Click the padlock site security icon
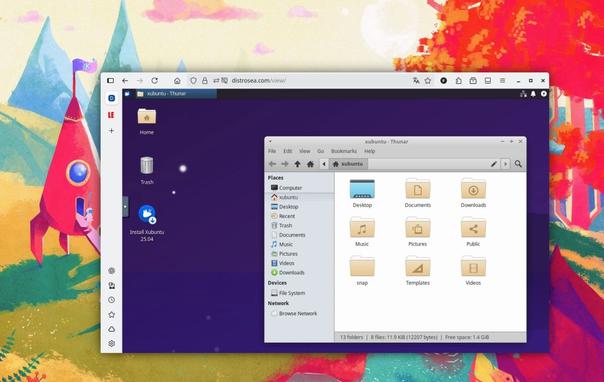The image size is (604, 382). coord(205,81)
